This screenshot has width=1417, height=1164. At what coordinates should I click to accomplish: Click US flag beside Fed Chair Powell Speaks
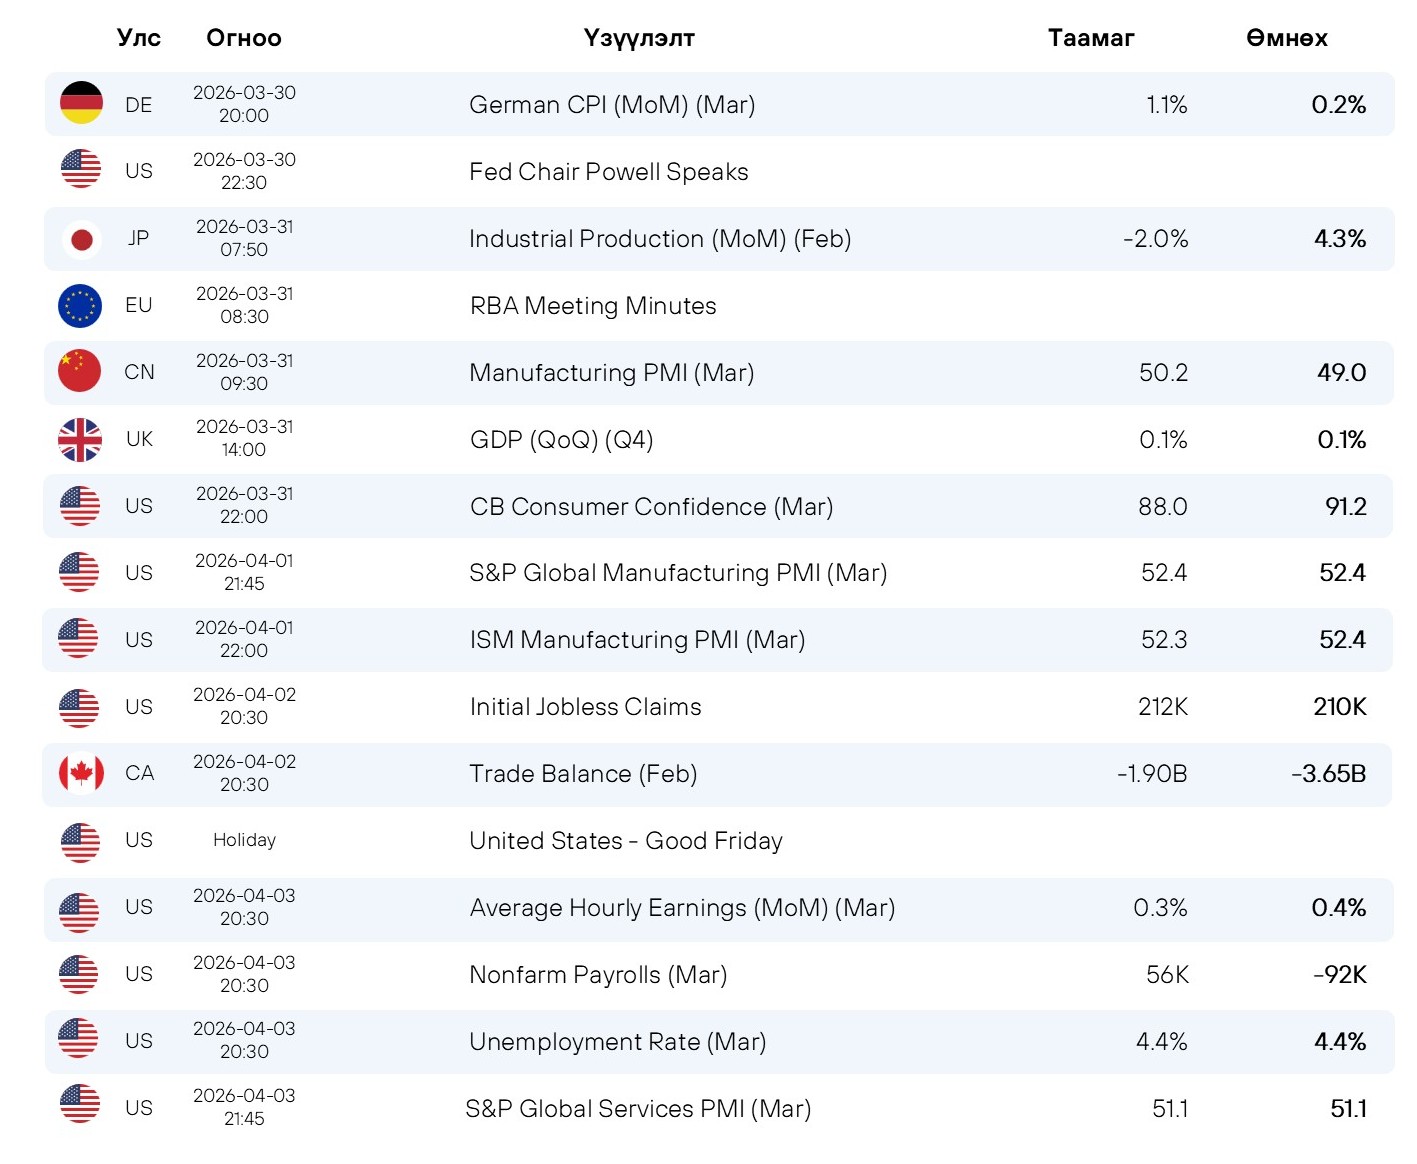(x=81, y=169)
